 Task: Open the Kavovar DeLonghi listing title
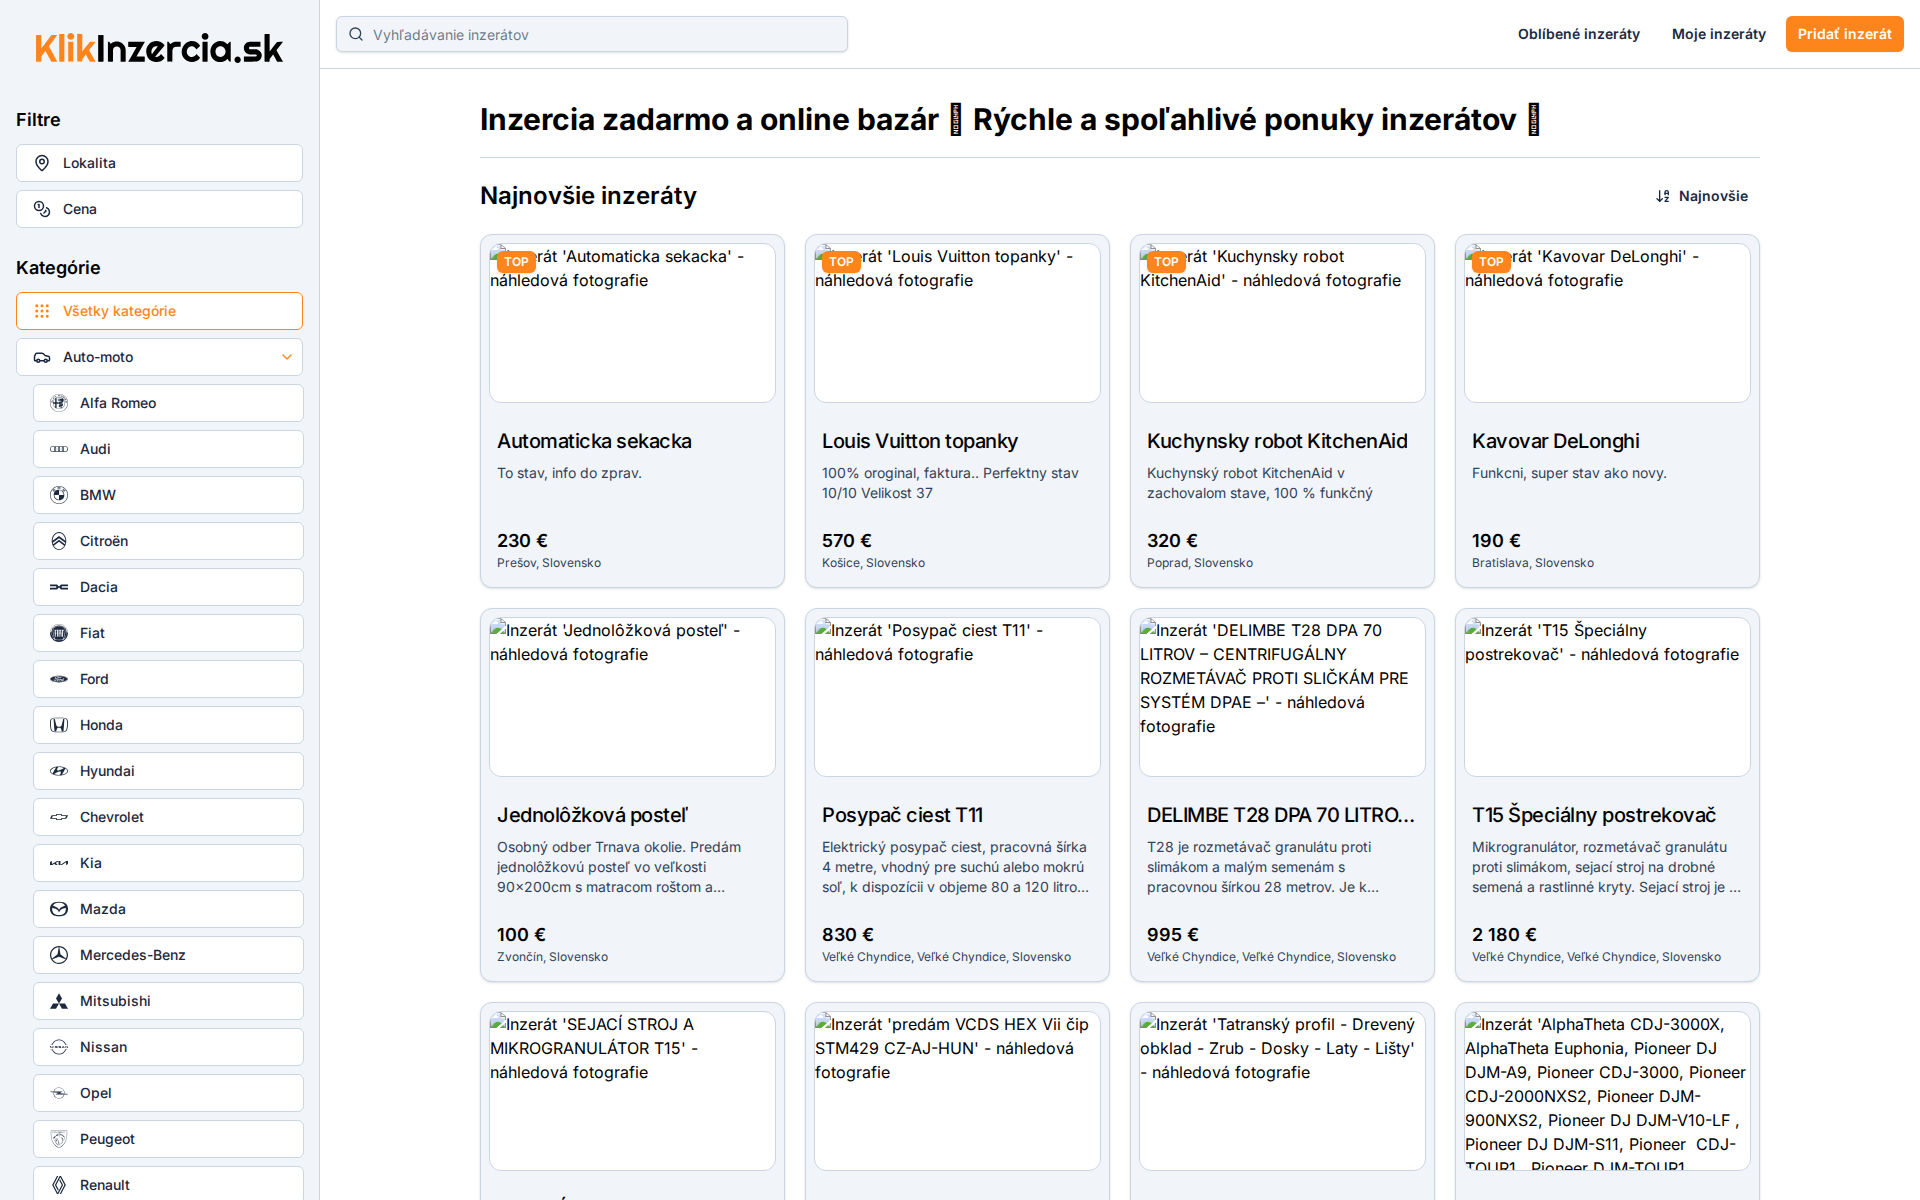(1555, 441)
